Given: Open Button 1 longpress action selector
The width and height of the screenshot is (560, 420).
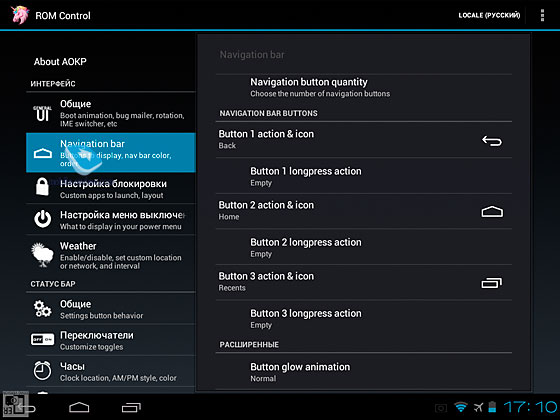Looking at the screenshot, I should pos(364,176).
